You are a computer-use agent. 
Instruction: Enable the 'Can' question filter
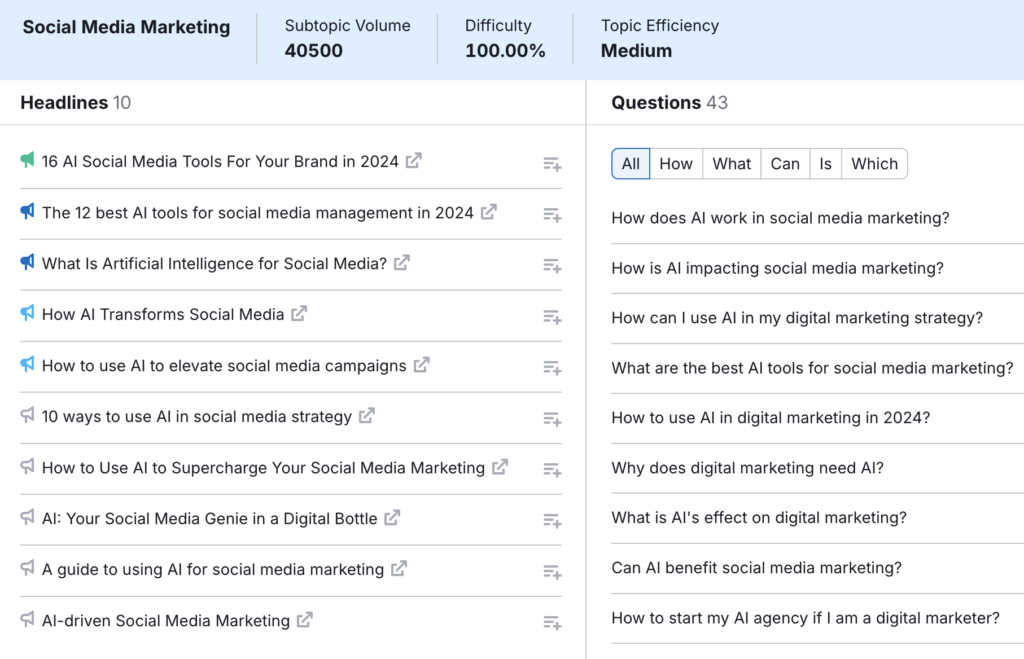pos(785,163)
